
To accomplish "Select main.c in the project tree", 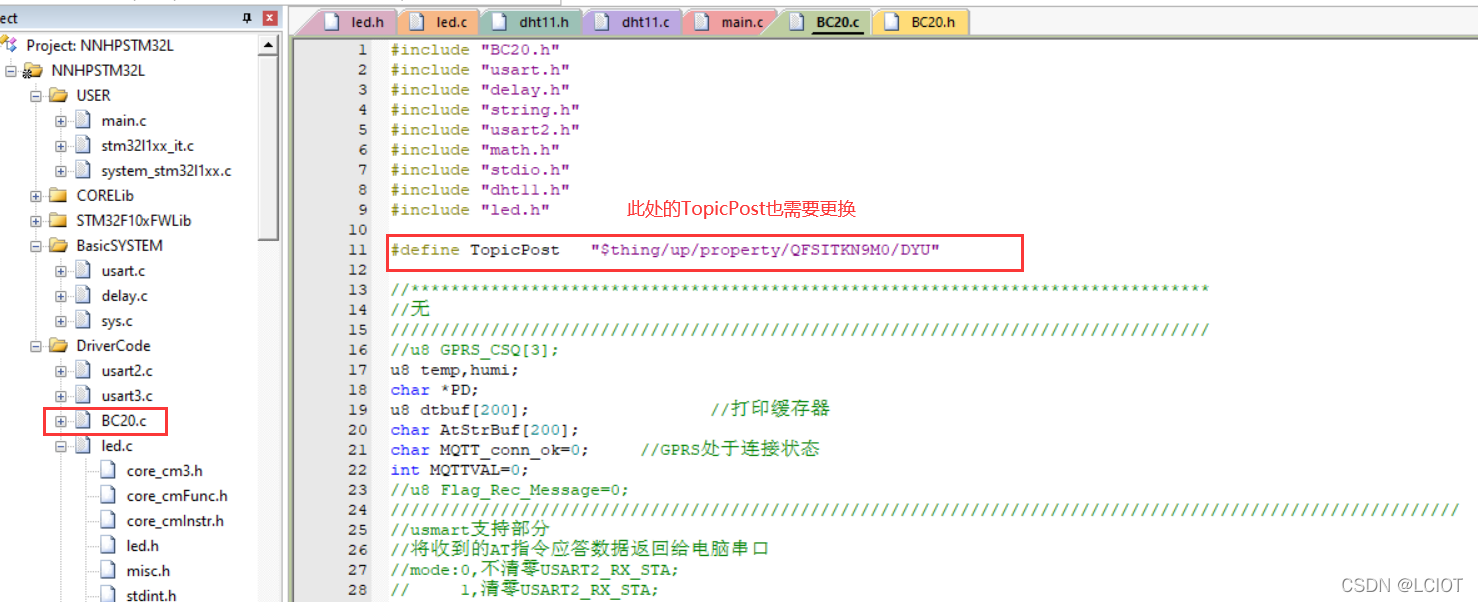I will click(x=124, y=121).
